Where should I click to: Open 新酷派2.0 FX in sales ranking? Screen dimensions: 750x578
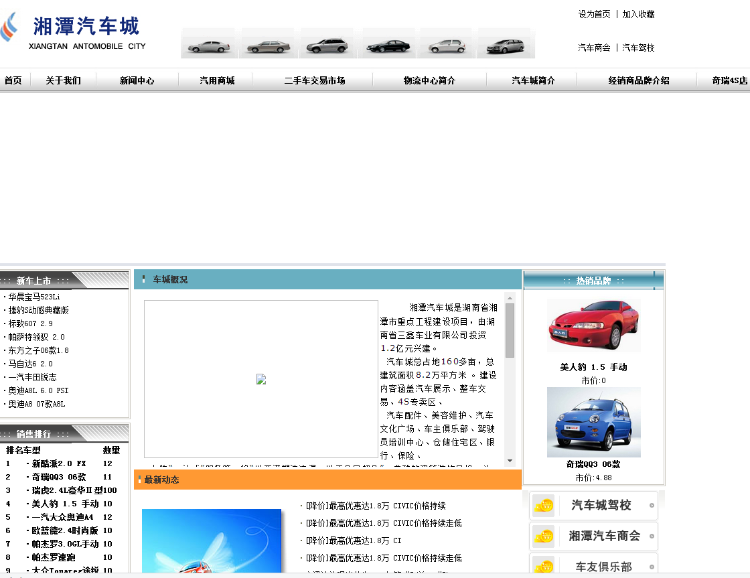tap(59, 464)
